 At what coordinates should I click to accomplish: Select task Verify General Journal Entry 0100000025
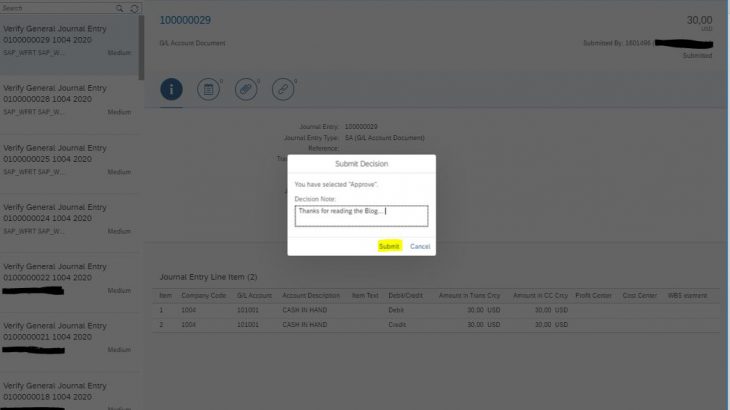pos(69,164)
